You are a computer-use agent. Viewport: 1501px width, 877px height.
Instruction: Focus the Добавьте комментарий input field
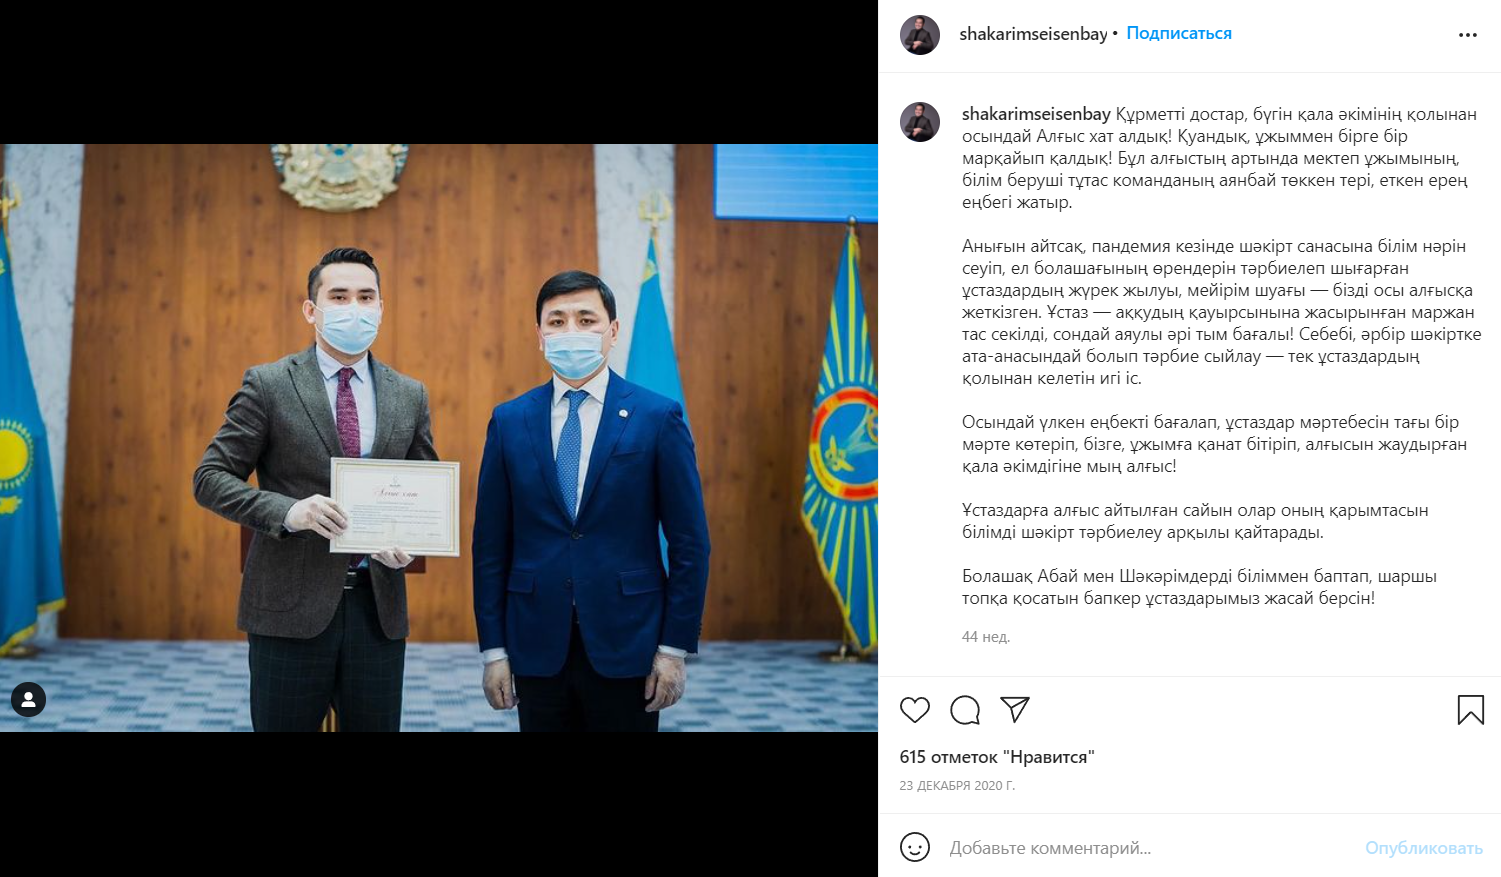click(x=1150, y=848)
